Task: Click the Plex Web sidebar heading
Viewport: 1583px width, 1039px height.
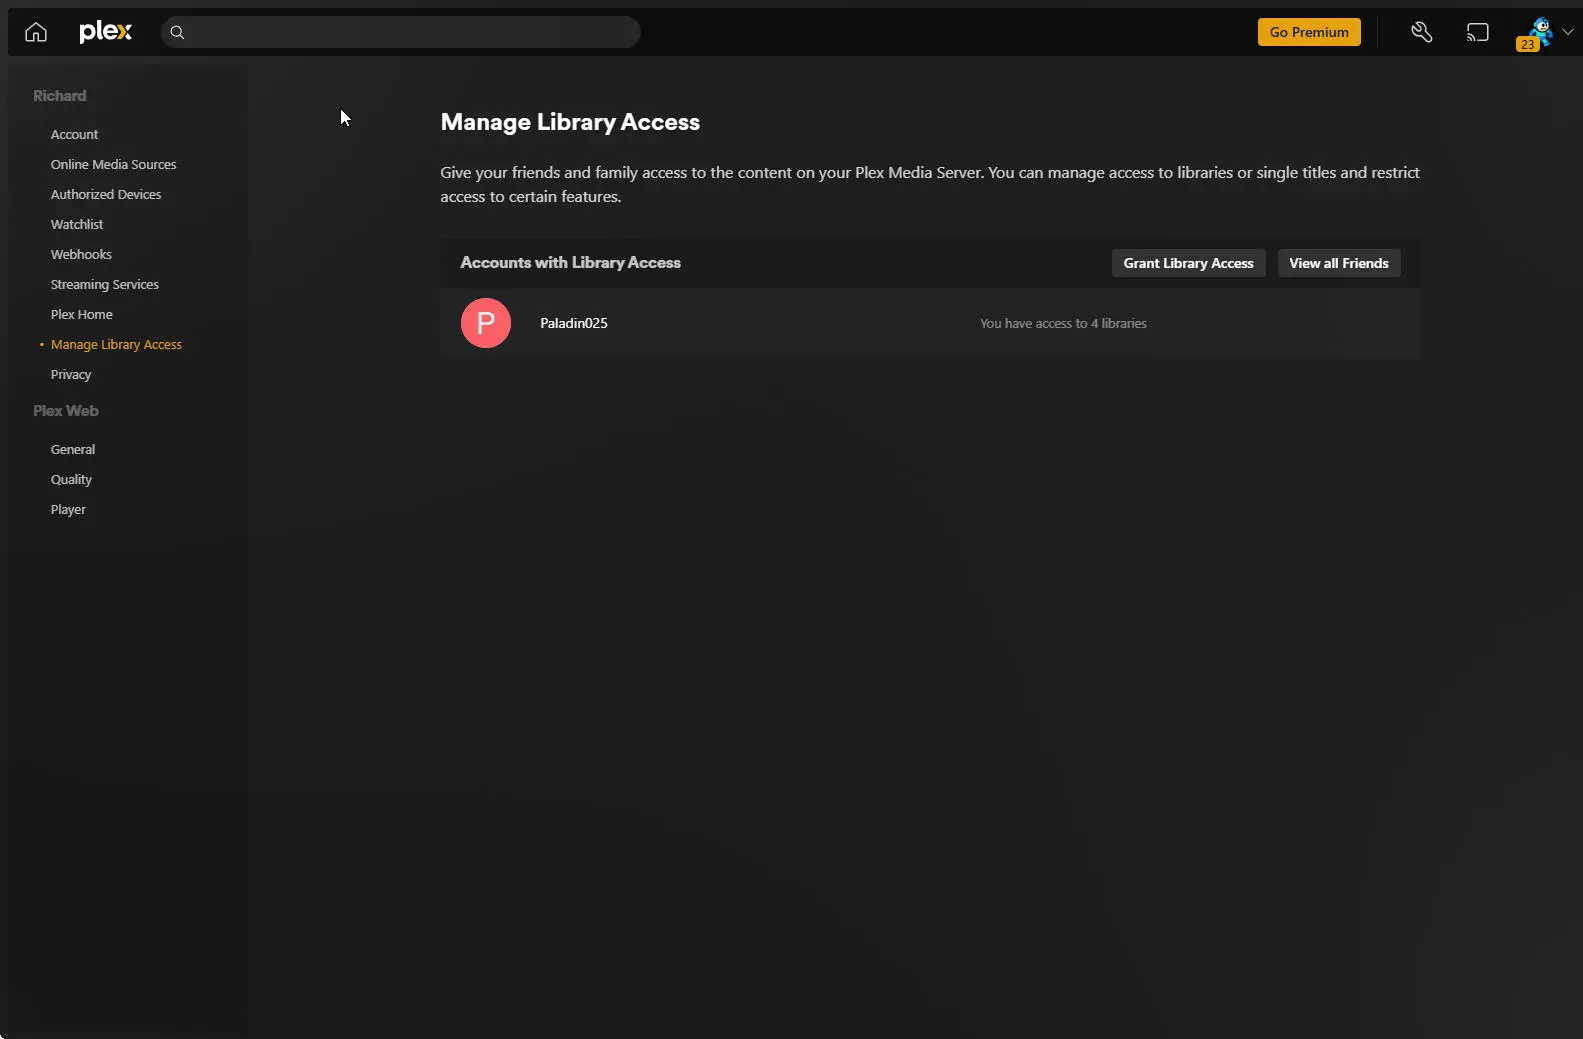Action: click(x=66, y=411)
